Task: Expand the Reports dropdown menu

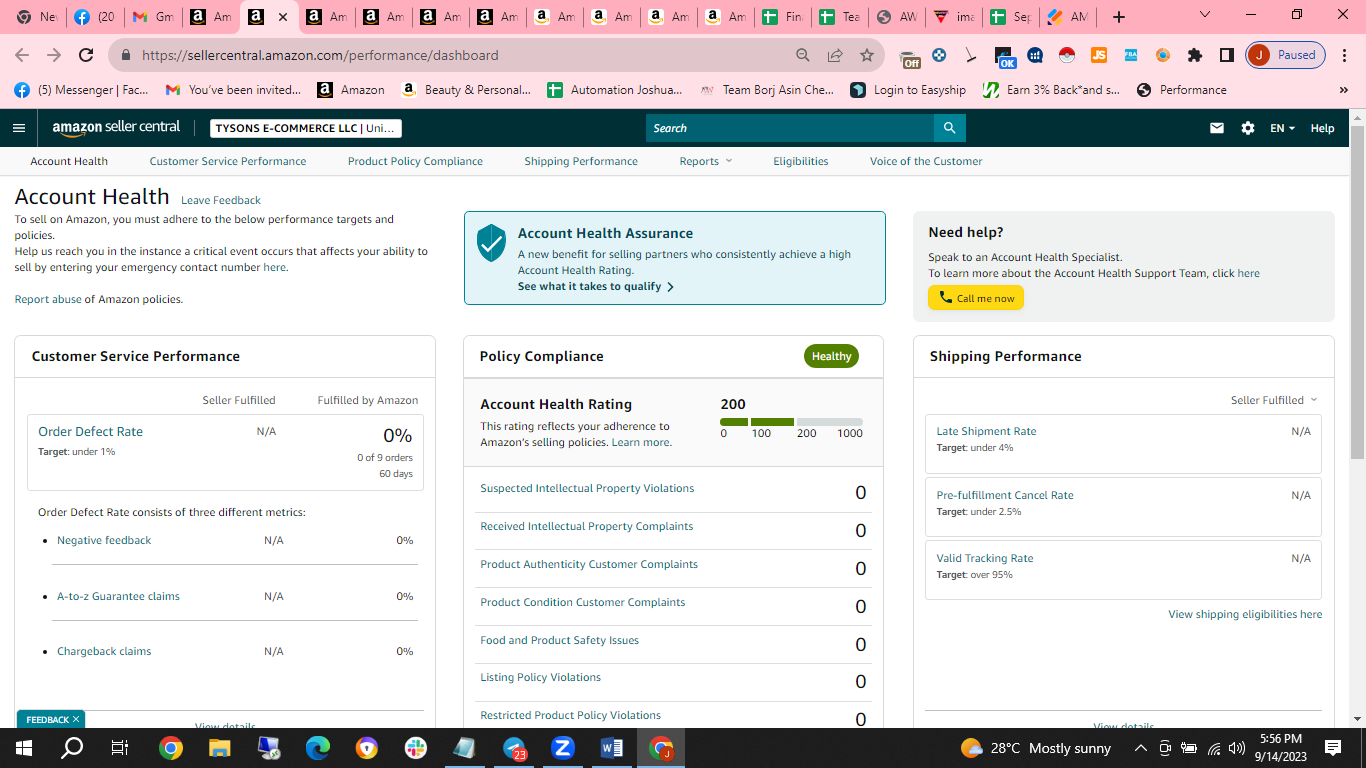Action: coord(706,161)
